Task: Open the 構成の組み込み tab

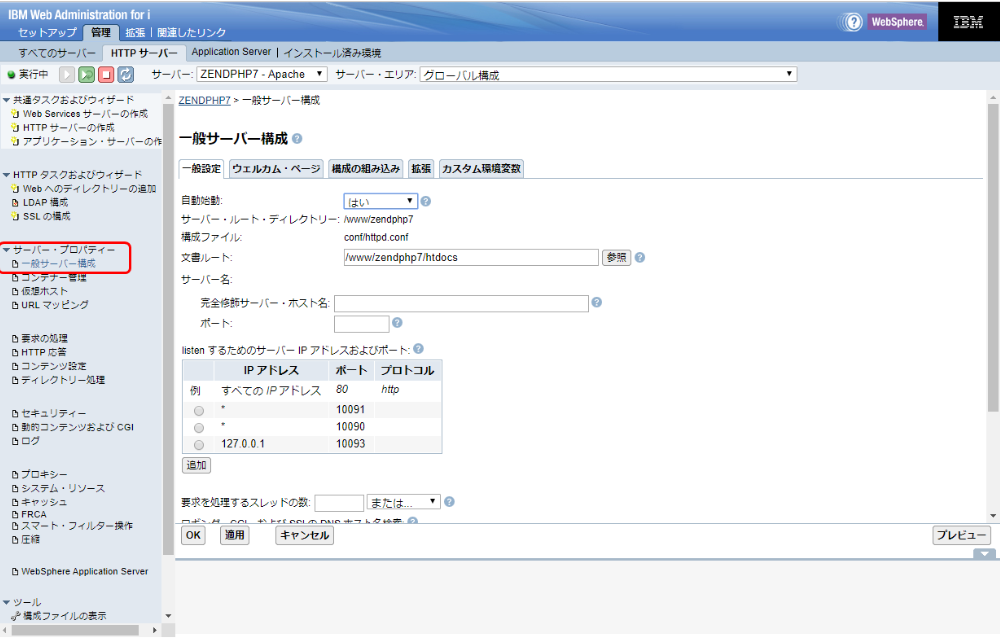Action: point(366,168)
